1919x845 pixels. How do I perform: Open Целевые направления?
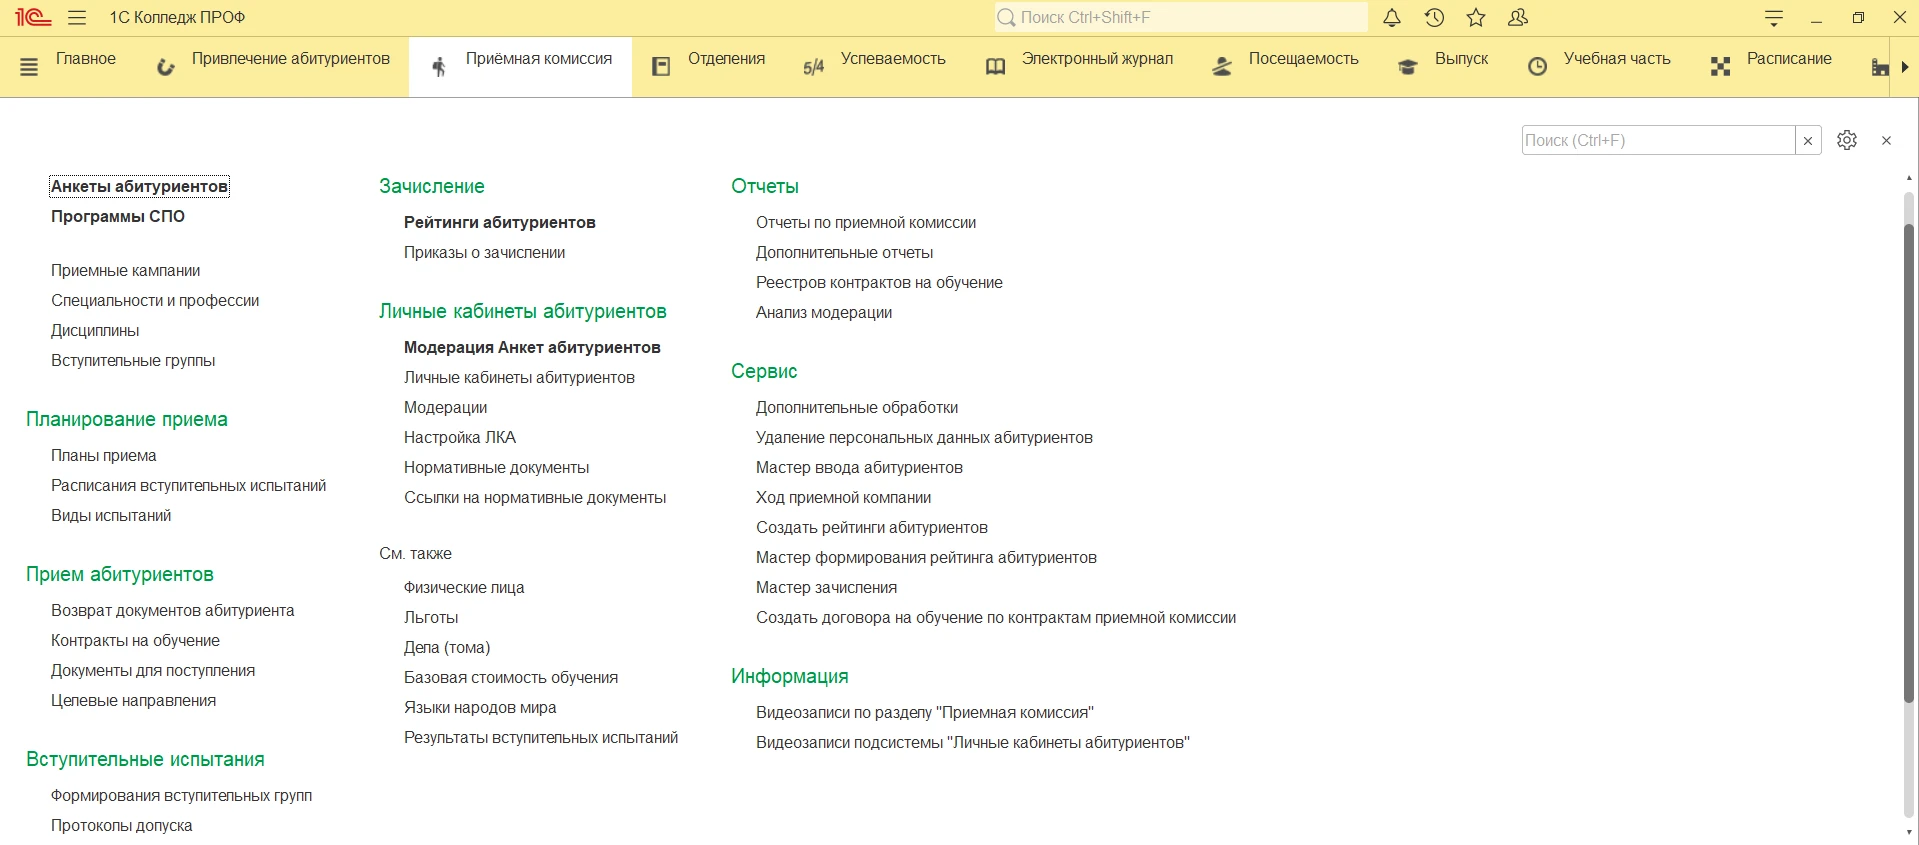134,700
